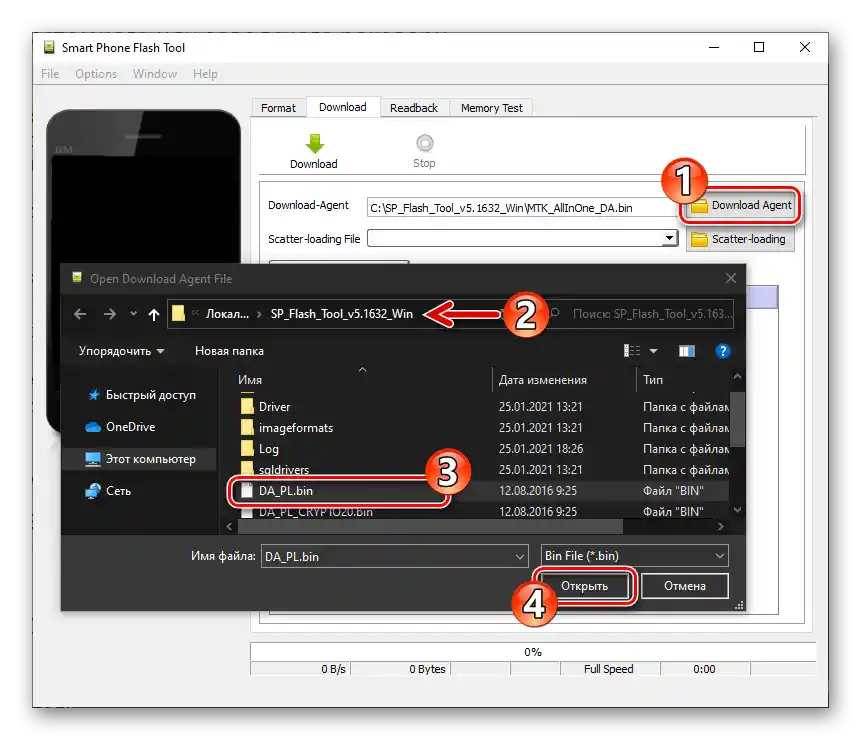Image resolution: width=861 pixels, height=740 pixels.
Task: Click date 25.01.2021 18:26 of Log
Action: (x=541, y=449)
